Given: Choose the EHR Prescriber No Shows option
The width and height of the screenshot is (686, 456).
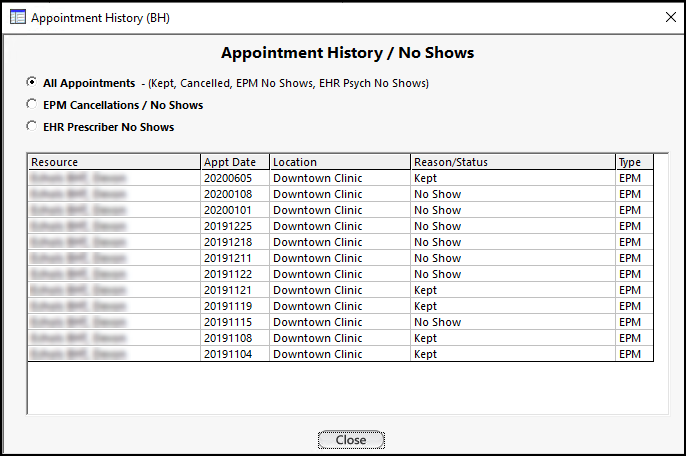Looking at the screenshot, I should point(32,127).
